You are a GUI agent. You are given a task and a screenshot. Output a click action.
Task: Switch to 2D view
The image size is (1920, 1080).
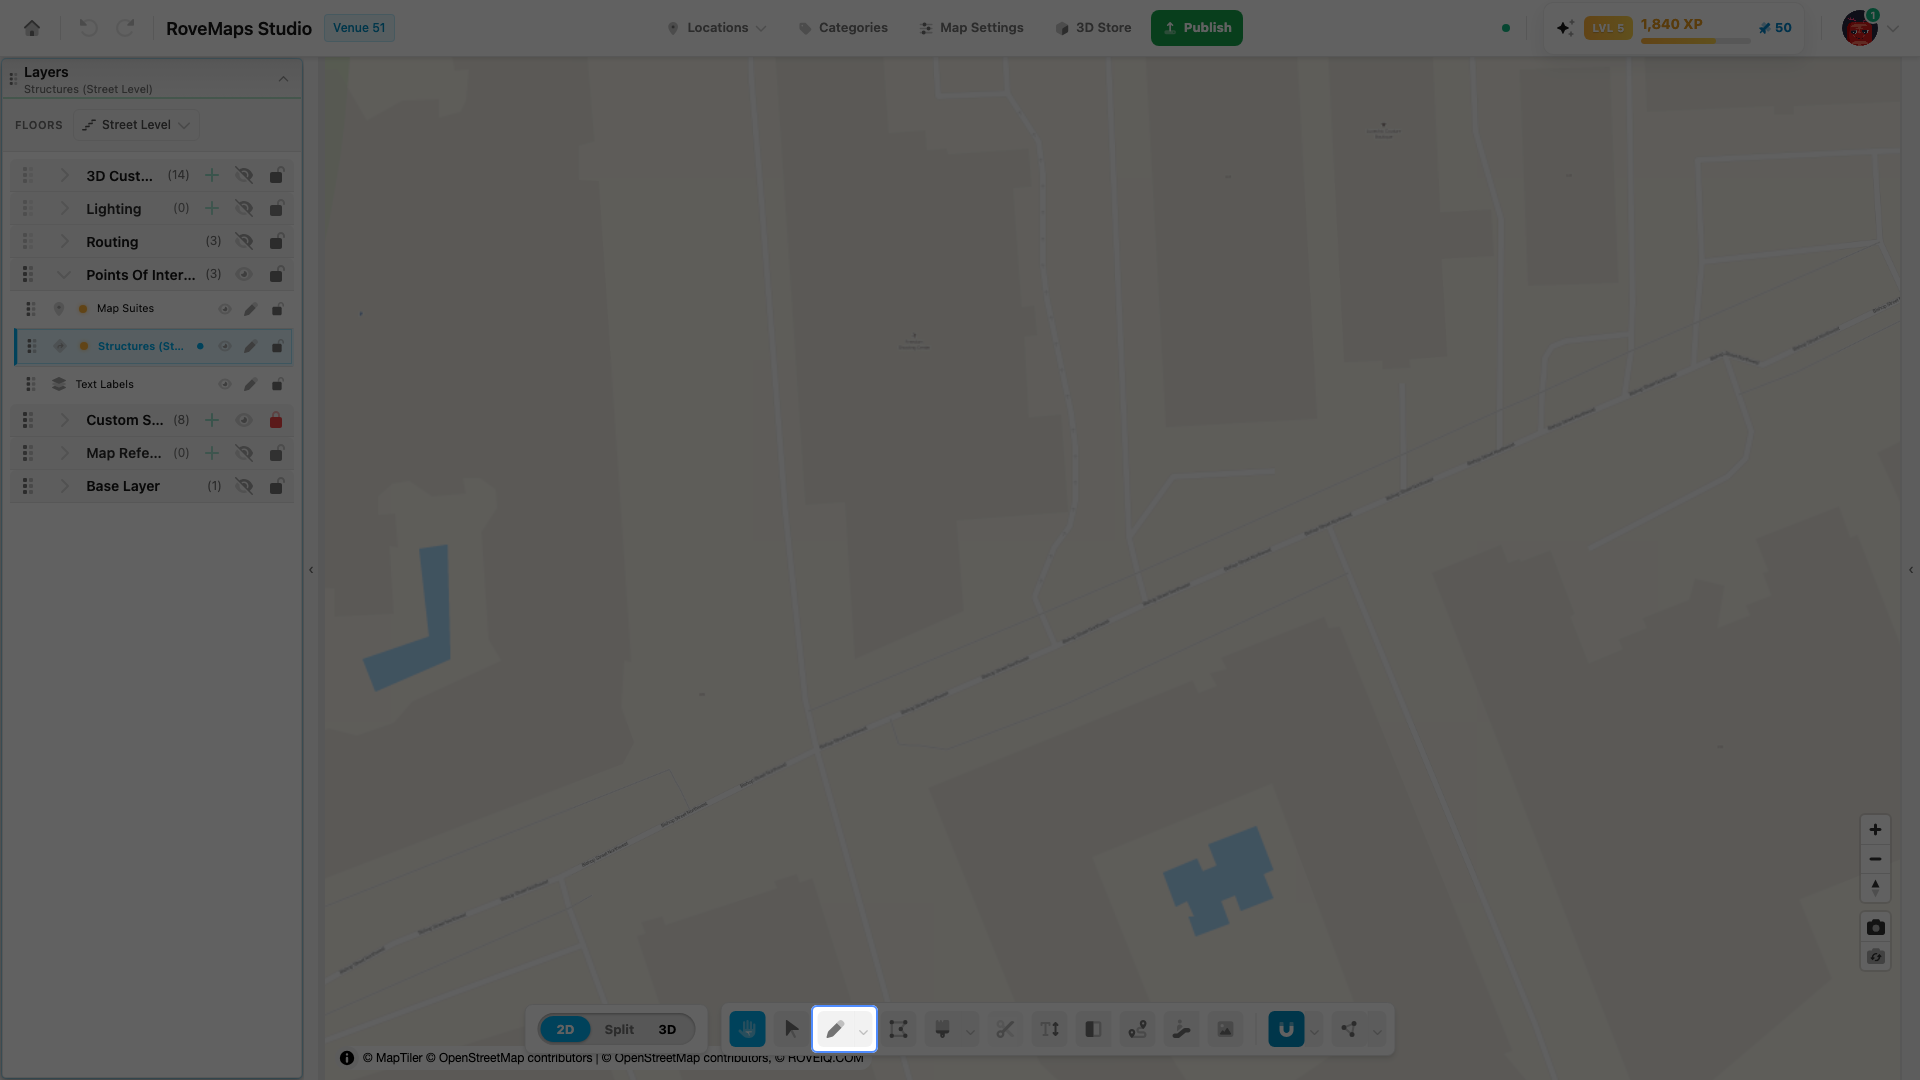tap(565, 1029)
